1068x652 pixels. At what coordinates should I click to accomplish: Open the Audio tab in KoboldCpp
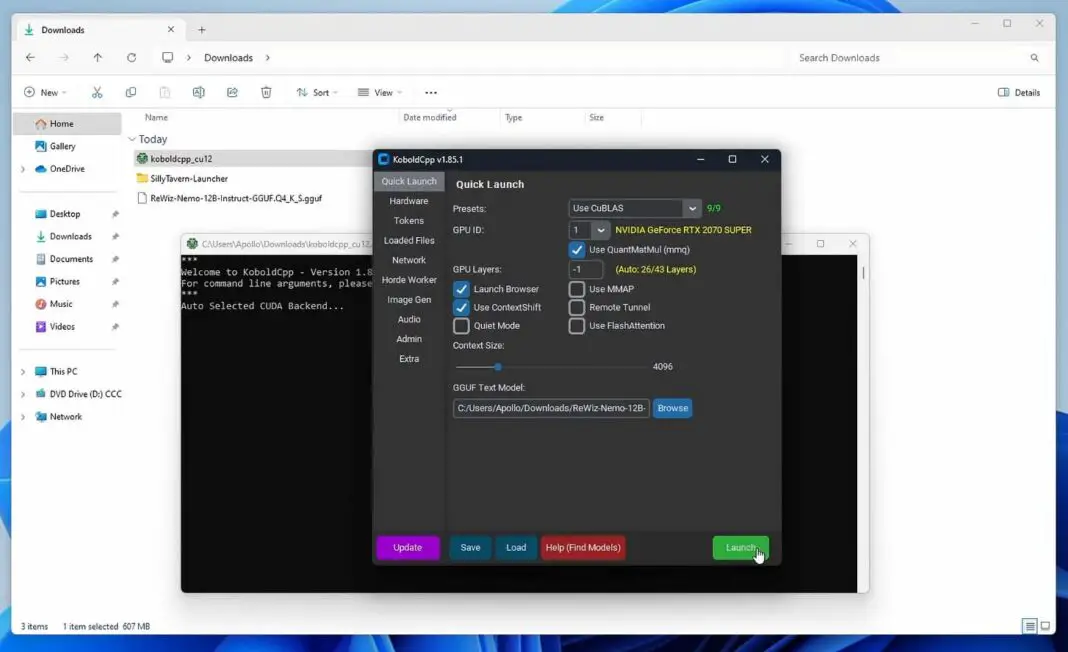coord(409,320)
